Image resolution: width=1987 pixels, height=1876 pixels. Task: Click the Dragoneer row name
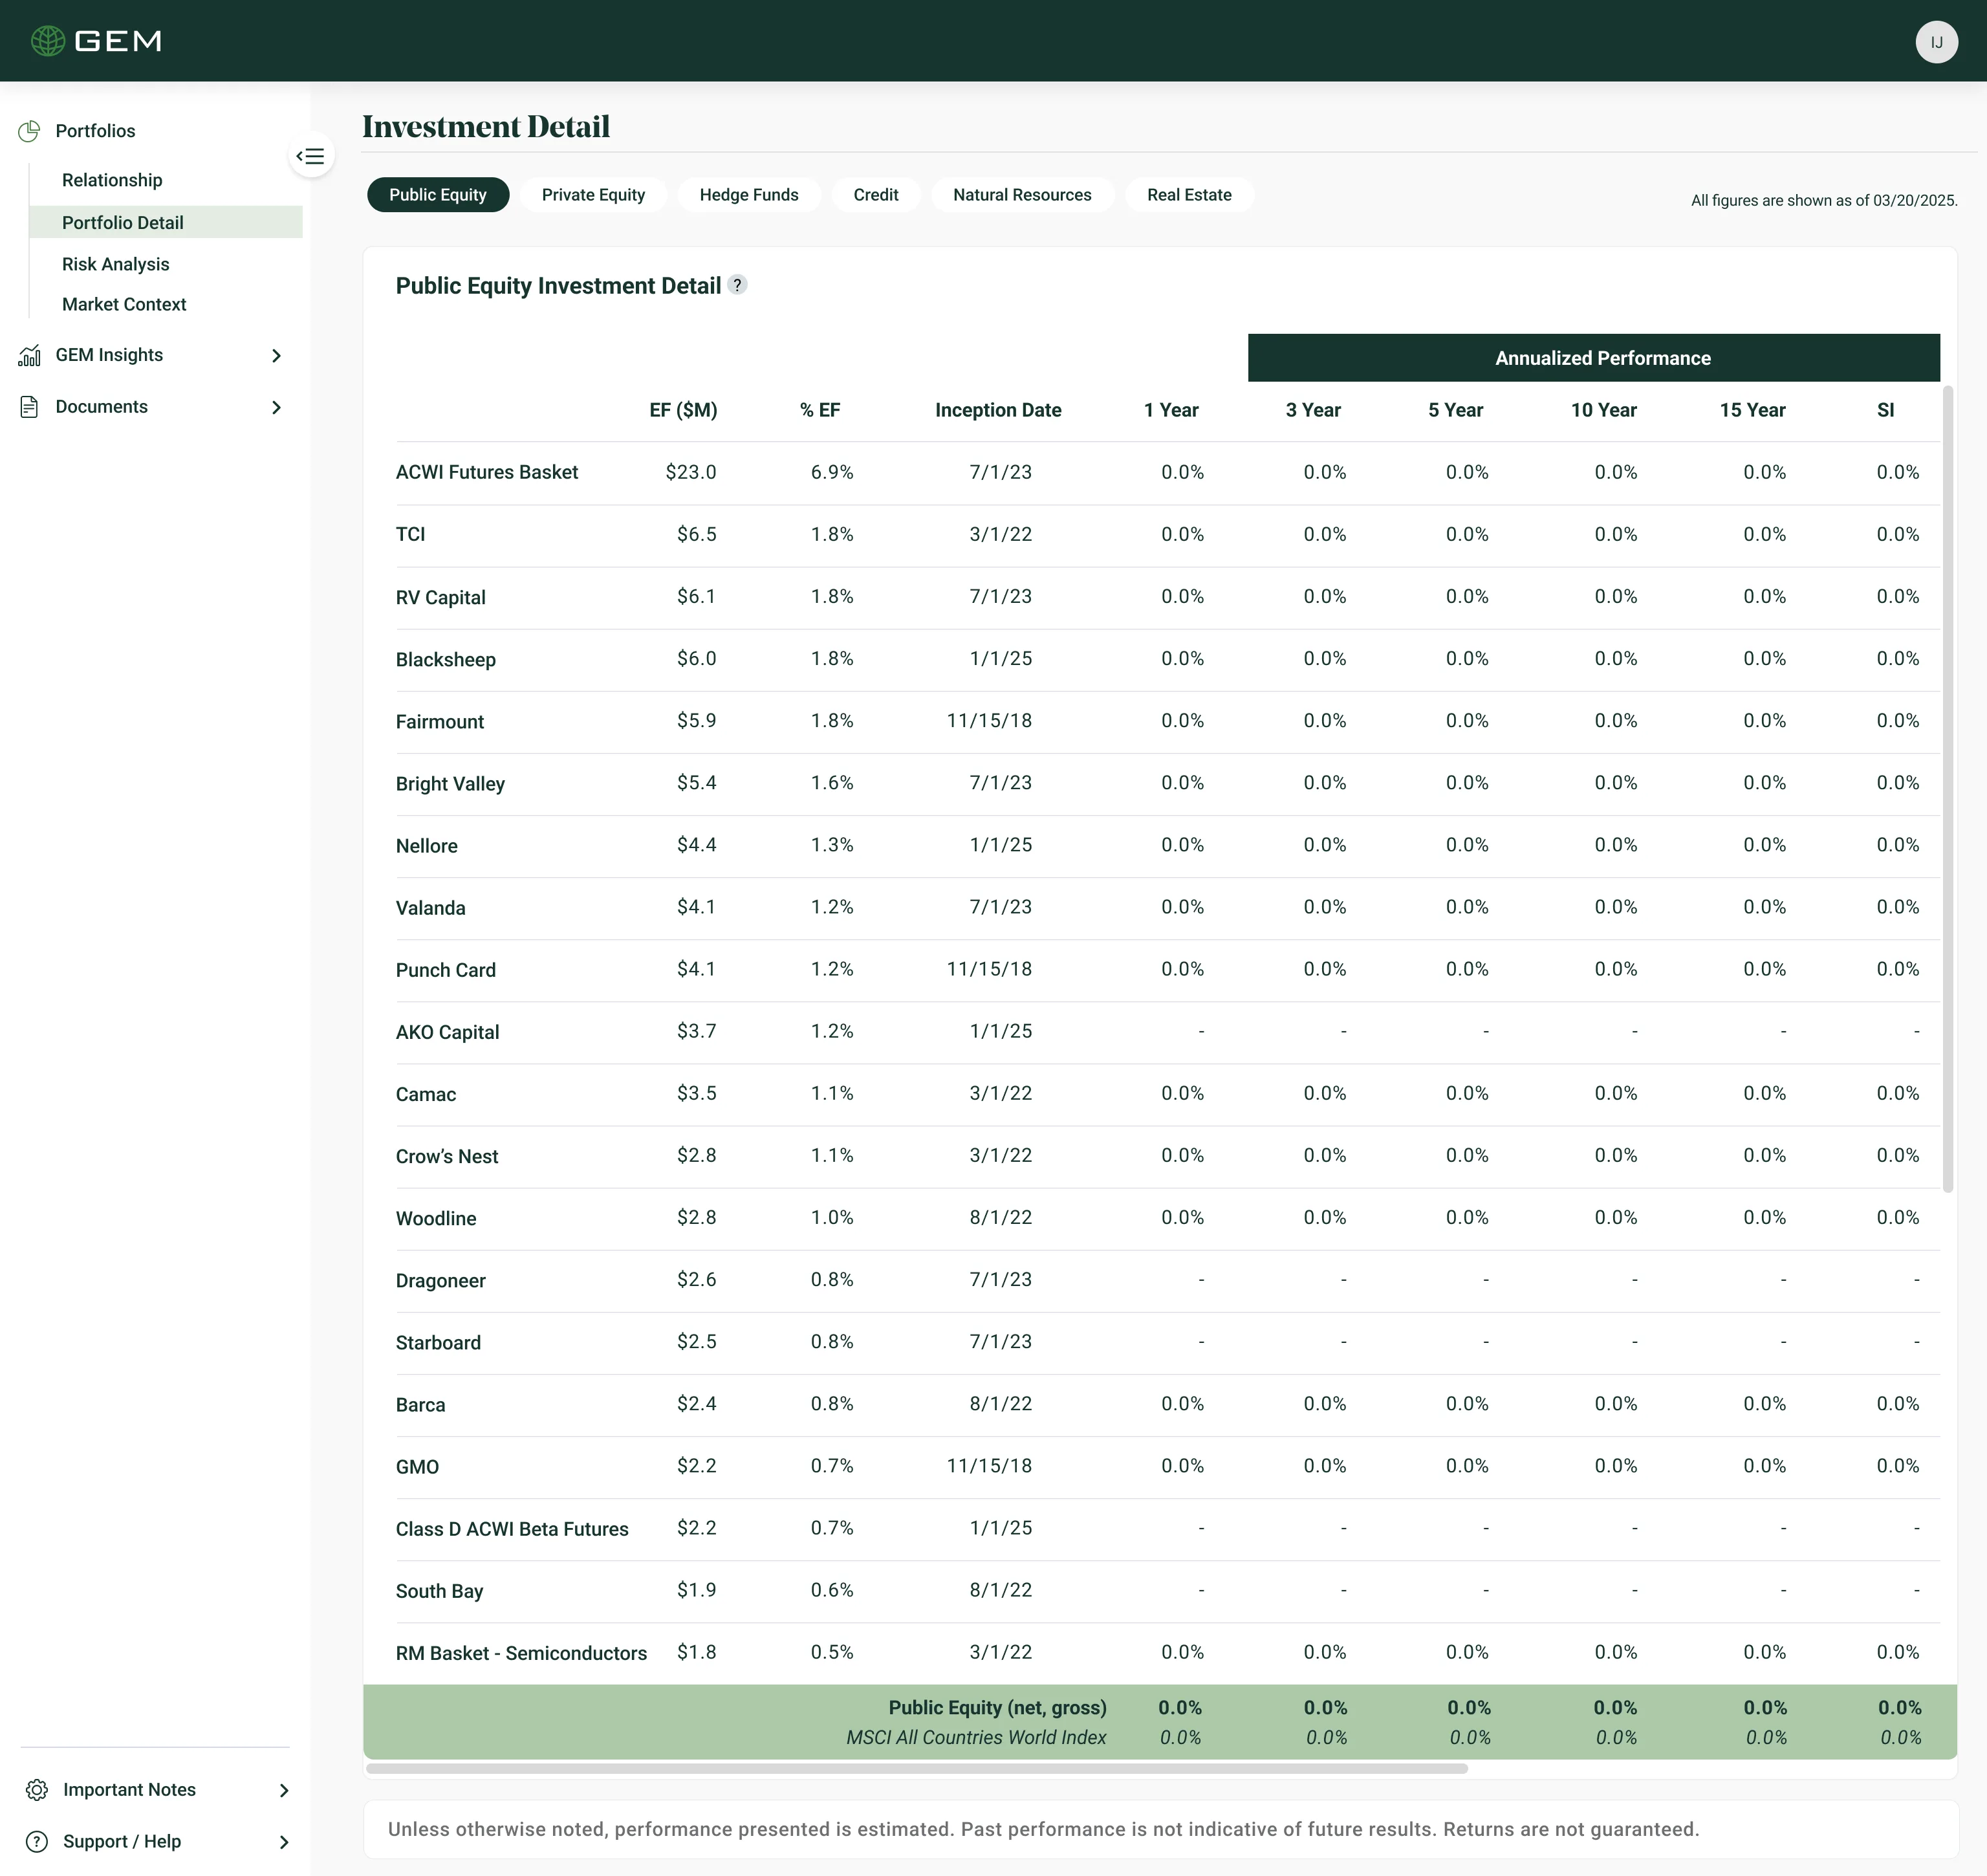[441, 1281]
